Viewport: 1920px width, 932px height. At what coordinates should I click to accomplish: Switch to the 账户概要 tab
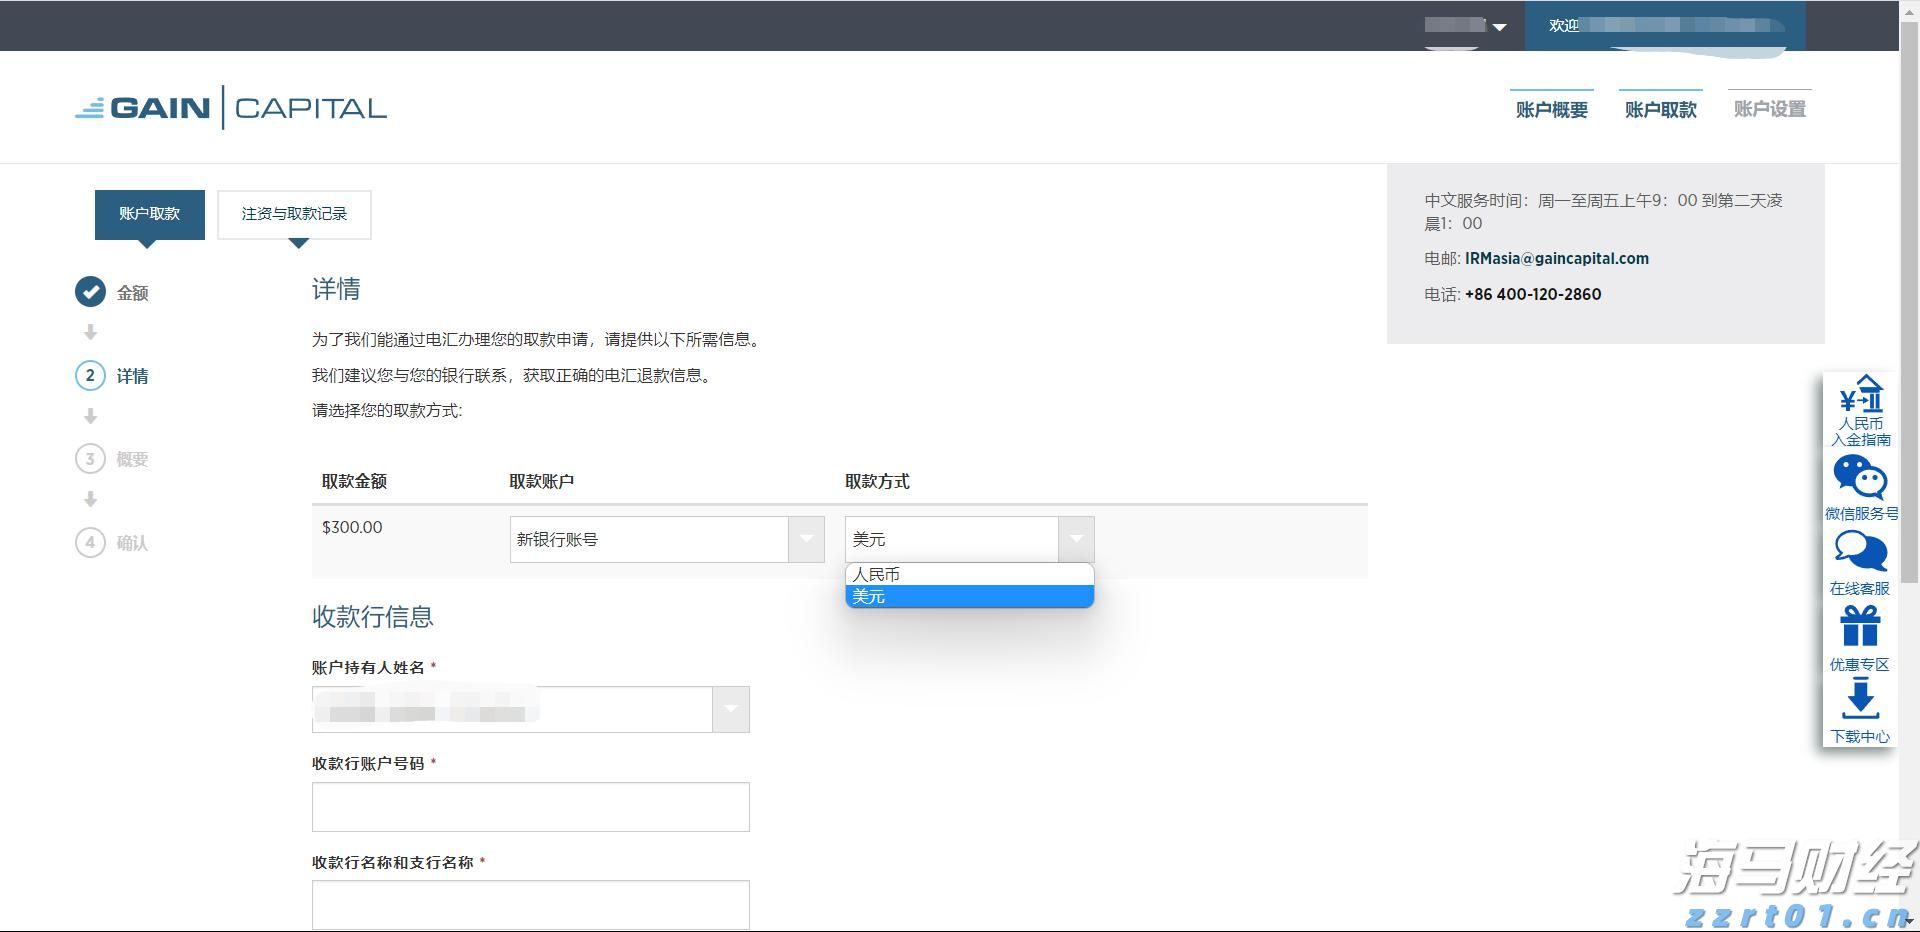pos(1551,109)
